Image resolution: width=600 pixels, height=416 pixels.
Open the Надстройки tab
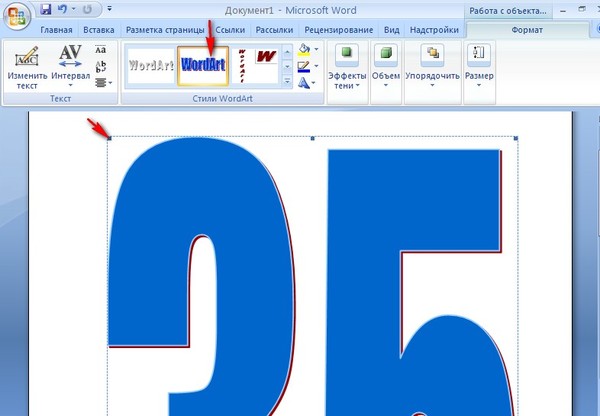coord(434,30)
